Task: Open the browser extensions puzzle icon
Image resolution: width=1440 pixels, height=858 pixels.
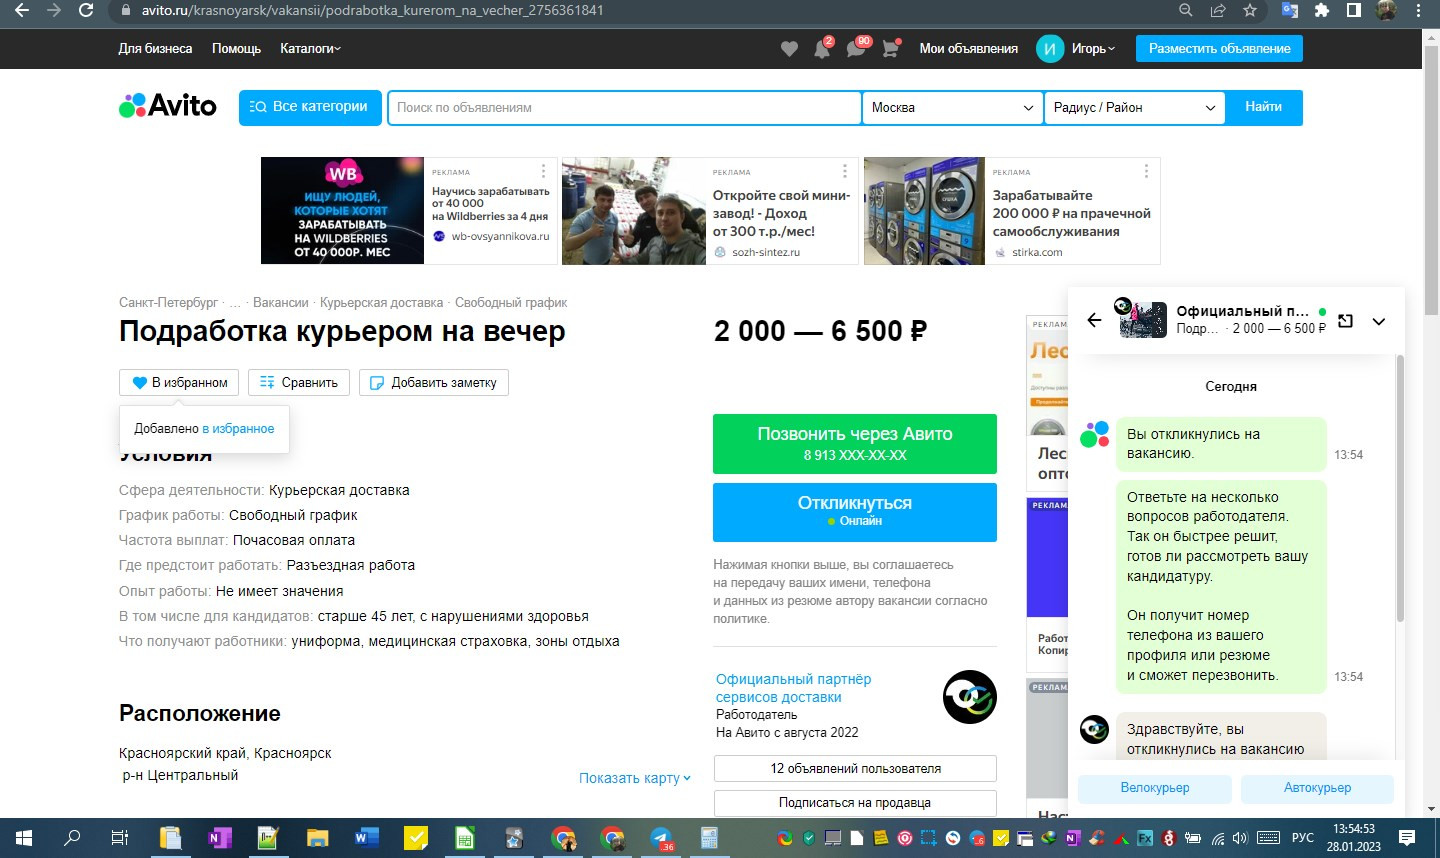Action: 1322,10
